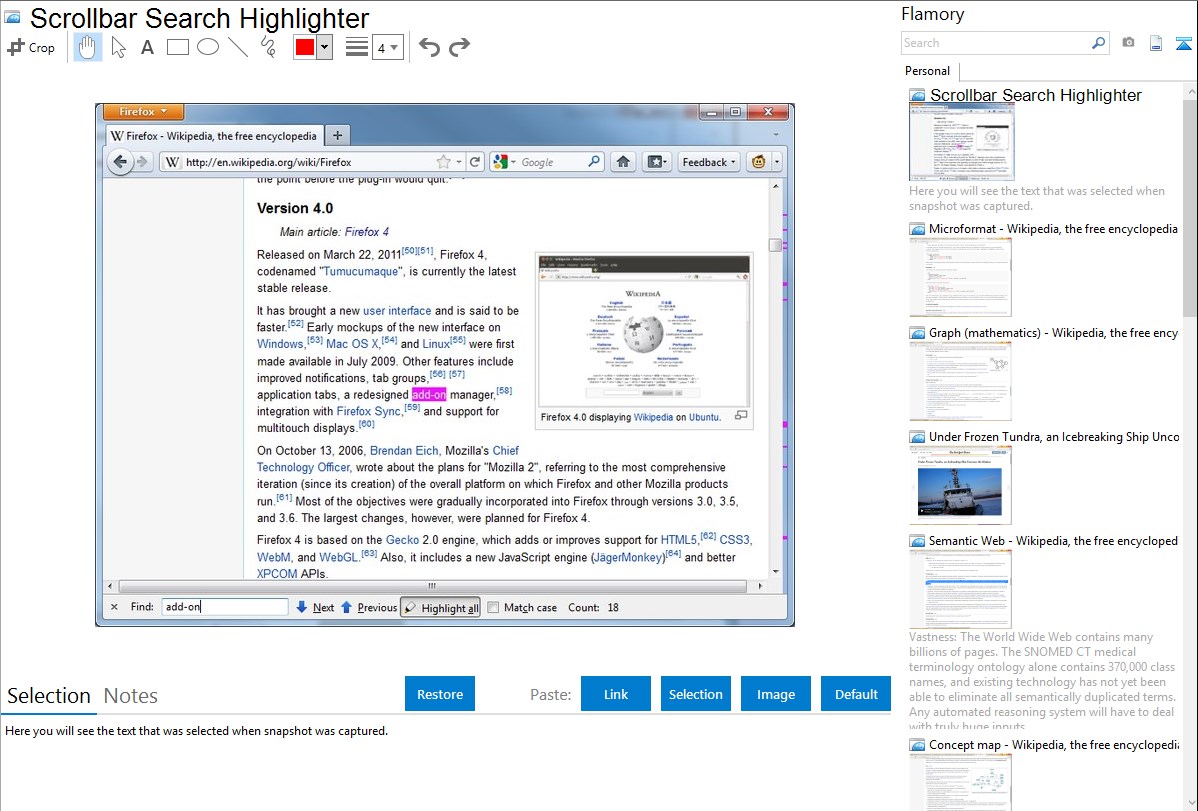
Task: Click the Paste Link button
Action: 616,694
